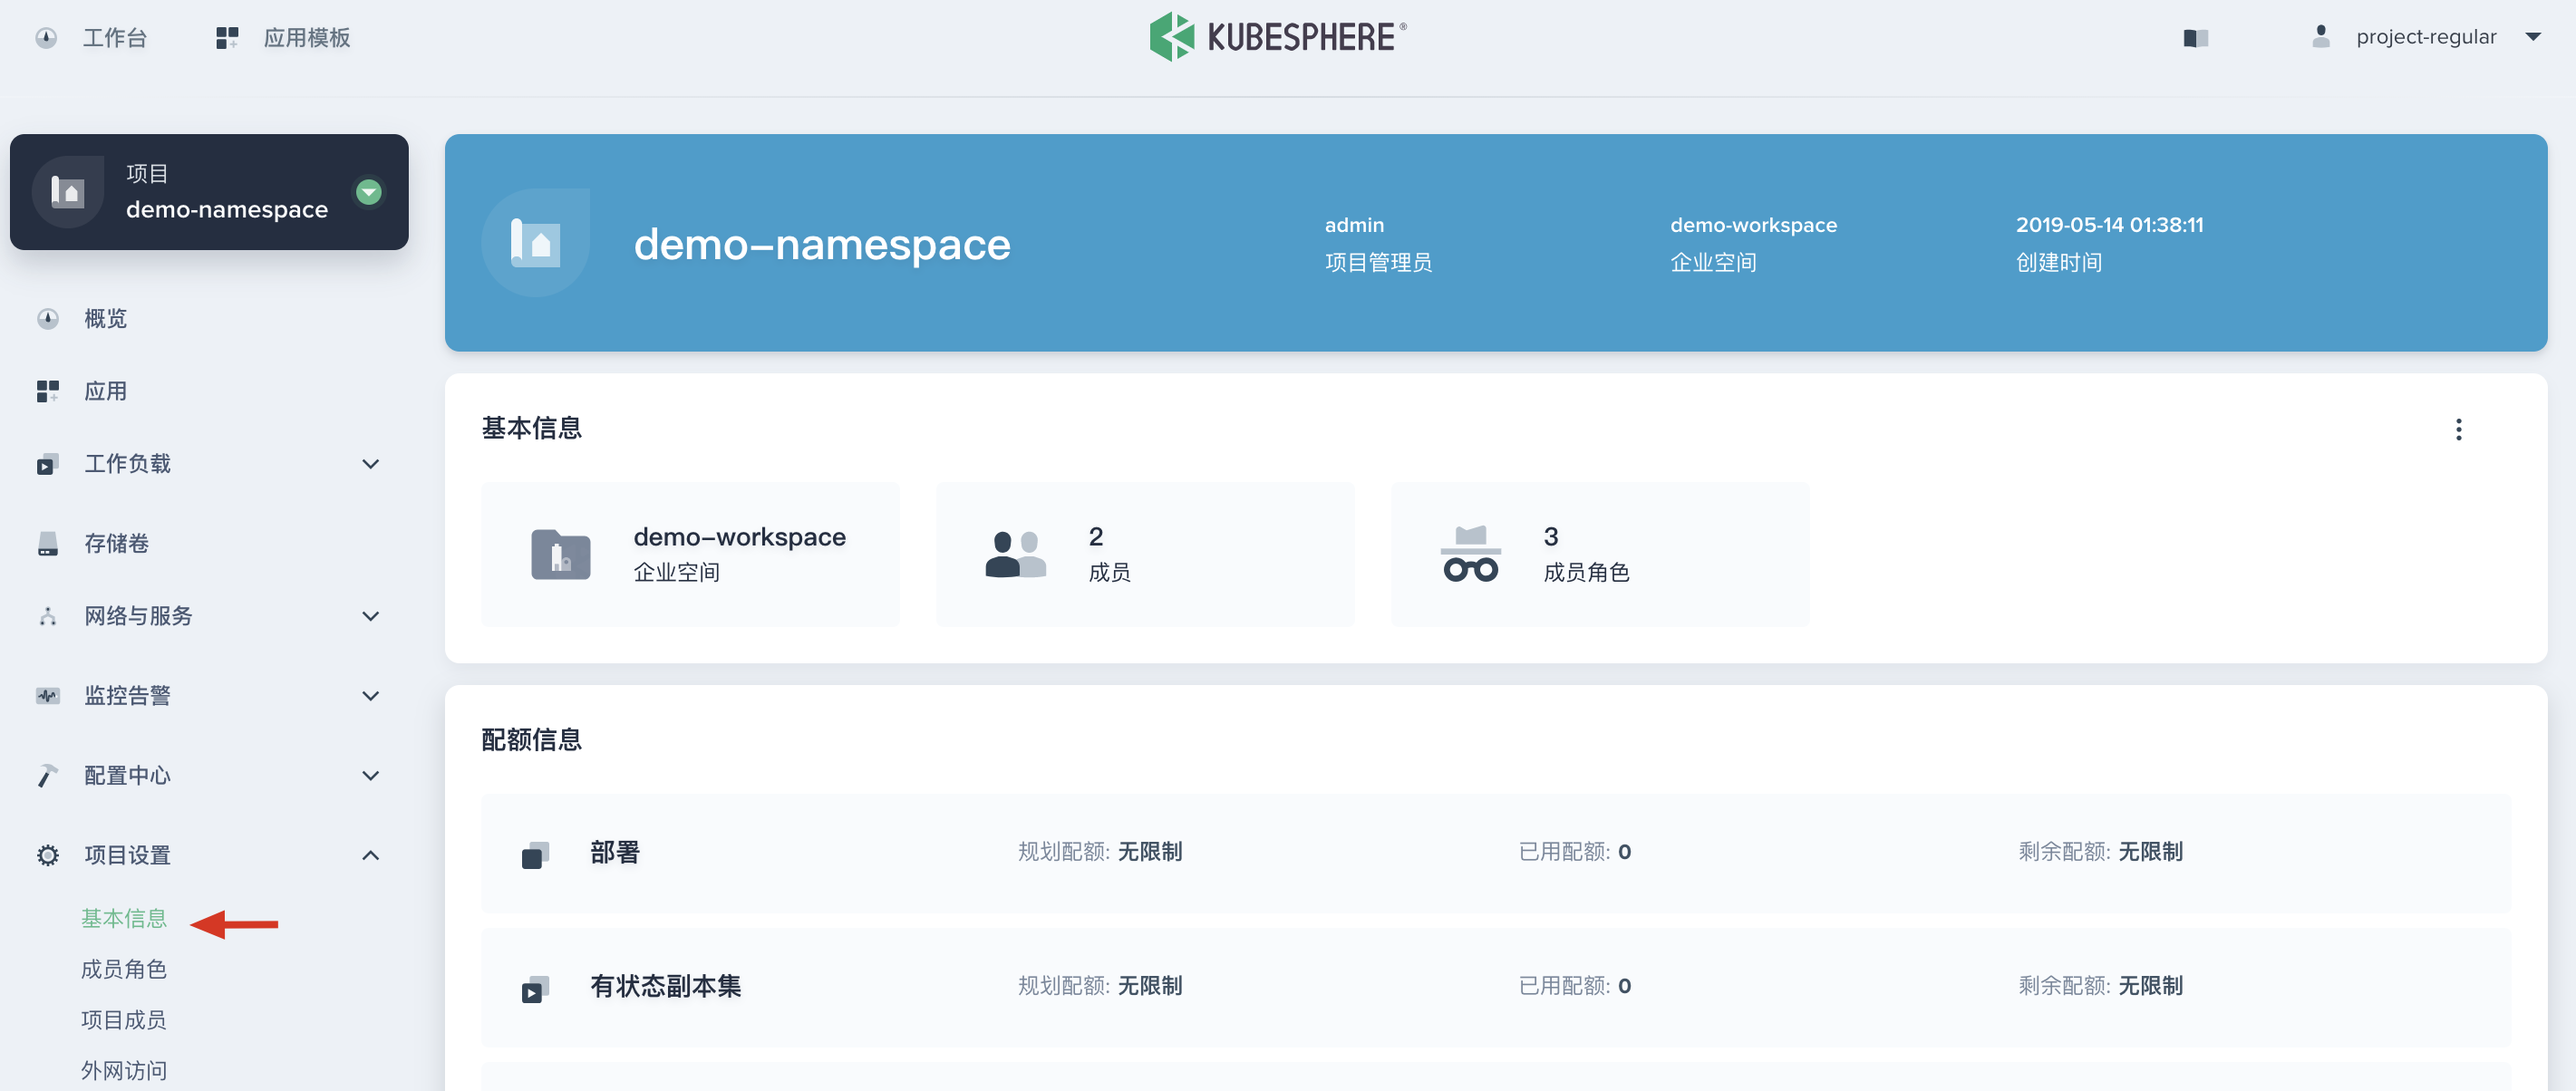Select 基本信息 under 项目设置

click(x=123, y=918)
